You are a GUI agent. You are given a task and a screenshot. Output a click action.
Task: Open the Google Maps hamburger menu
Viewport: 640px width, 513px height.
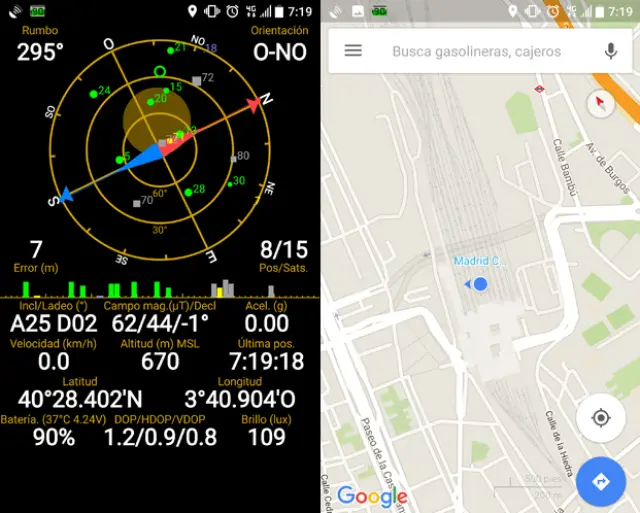pyautogui.click(x=353, y=51)
